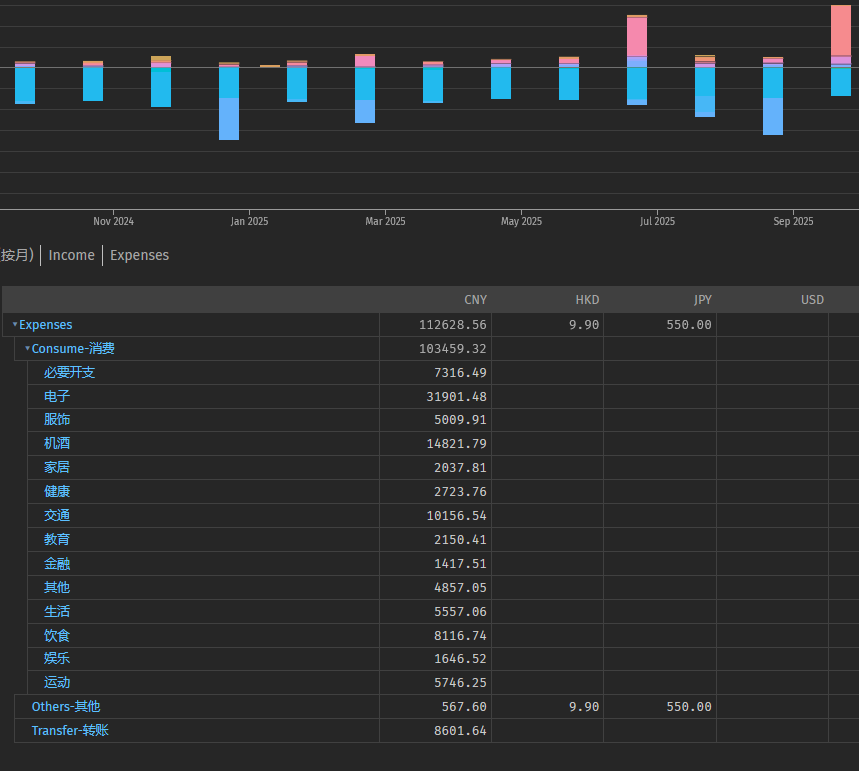Open the 运动 account
Image resolution: width=859 pixels, height=771 pixels.
[57, 683]
